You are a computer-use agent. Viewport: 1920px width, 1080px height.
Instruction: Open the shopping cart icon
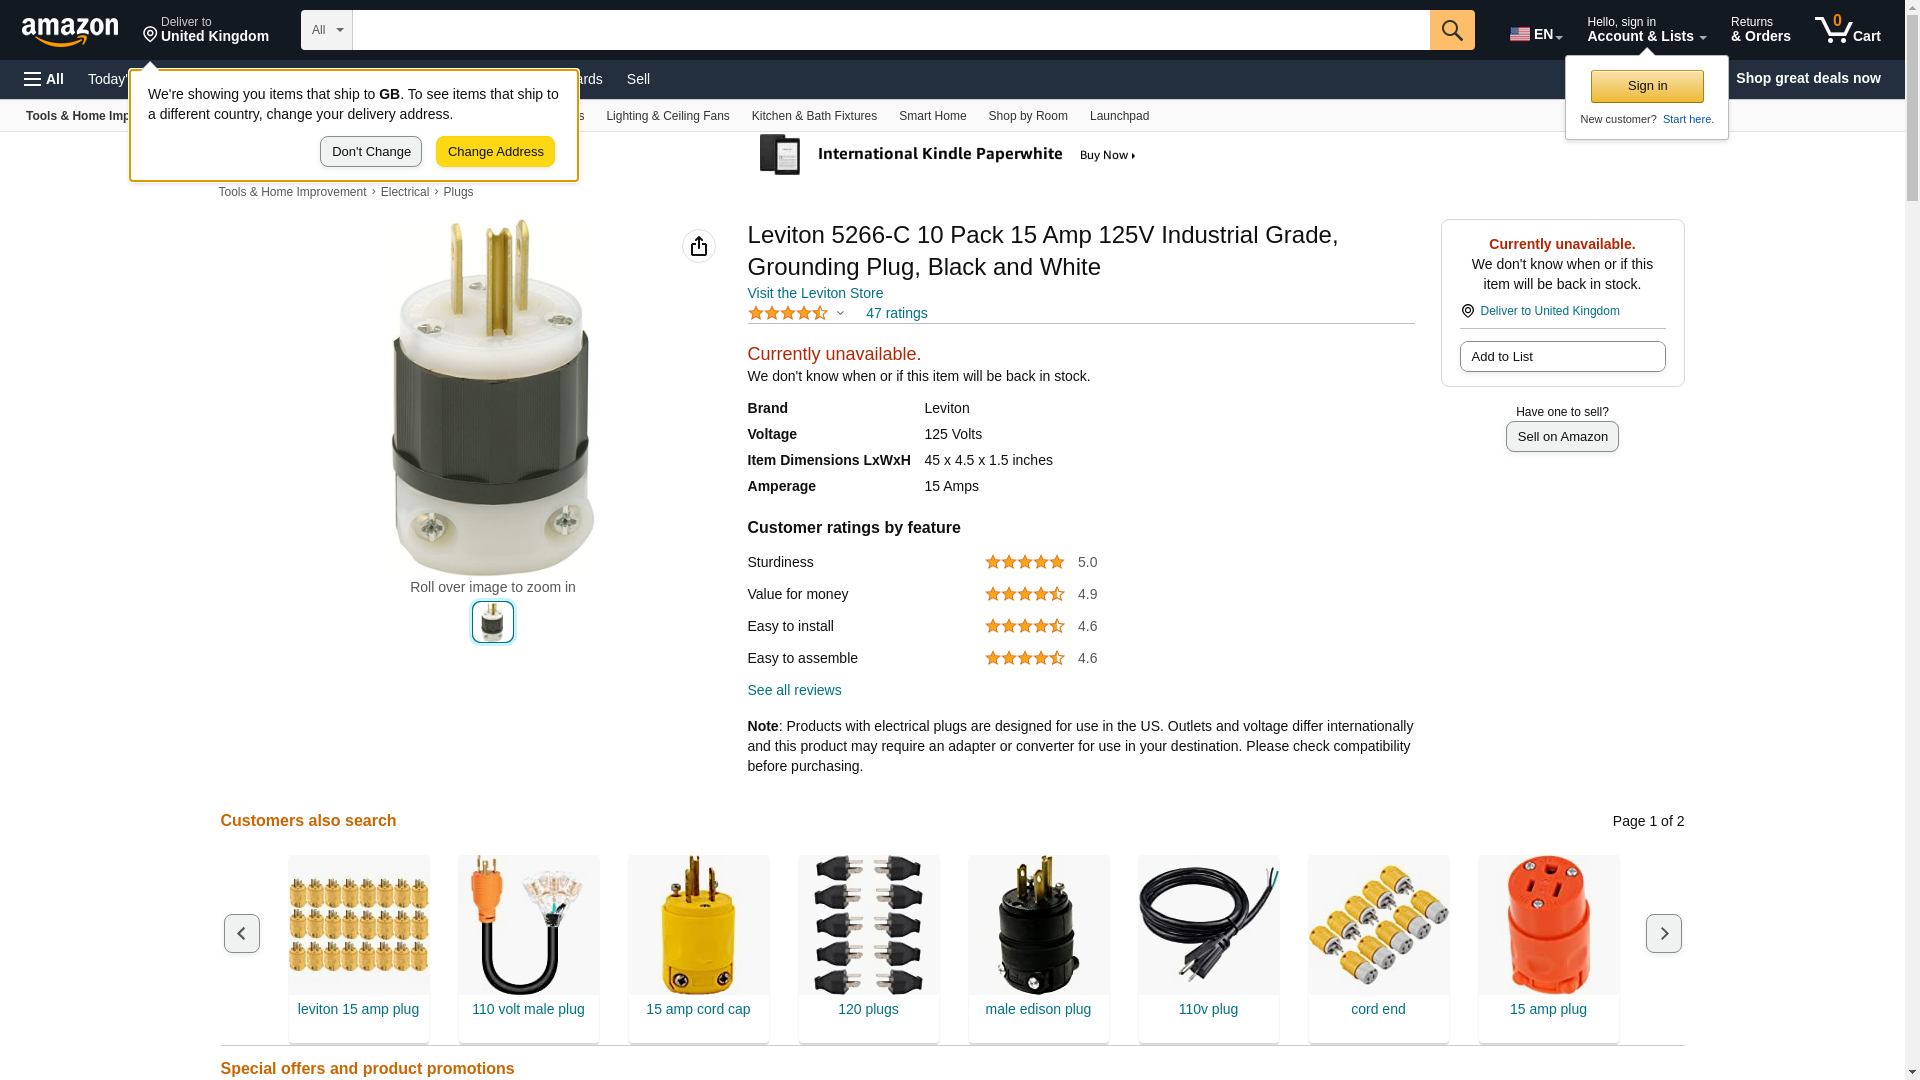click(1847, 30)
